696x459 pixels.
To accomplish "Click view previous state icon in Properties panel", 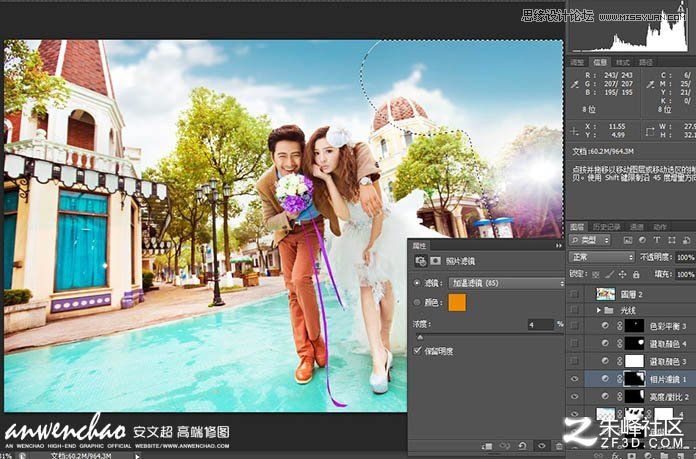I will pyautogui.click(x=504, y=446).
